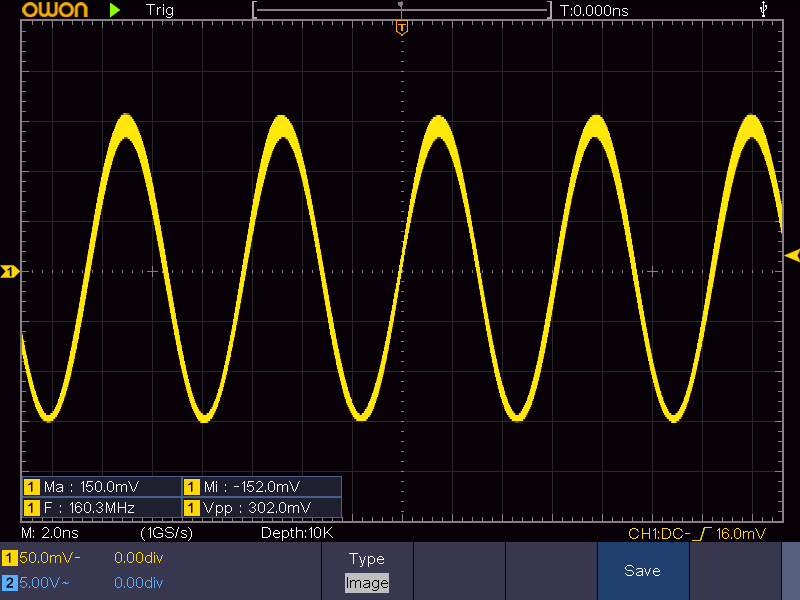Click channel 2 0.00div offset value
This screenshot has height=600, width=800.
(x=139, y=583)
